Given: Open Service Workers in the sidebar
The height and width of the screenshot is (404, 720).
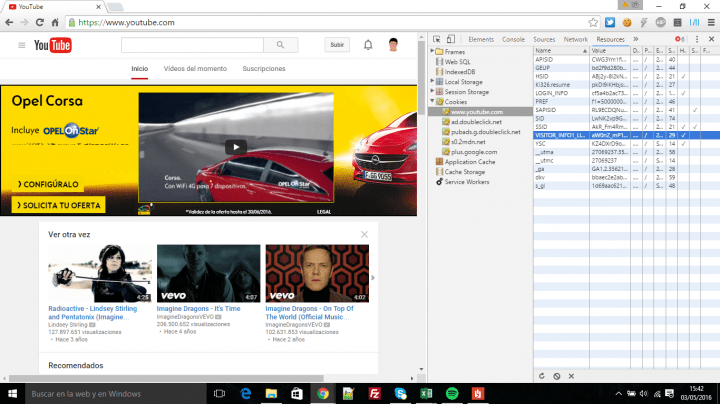Looking at the screenshot, I should 467,182.
